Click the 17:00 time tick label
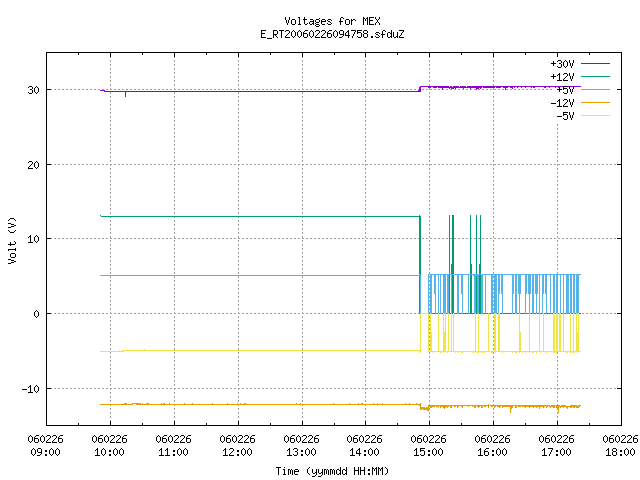The width and height of the screenshot is (640, 480). [556, 452]
